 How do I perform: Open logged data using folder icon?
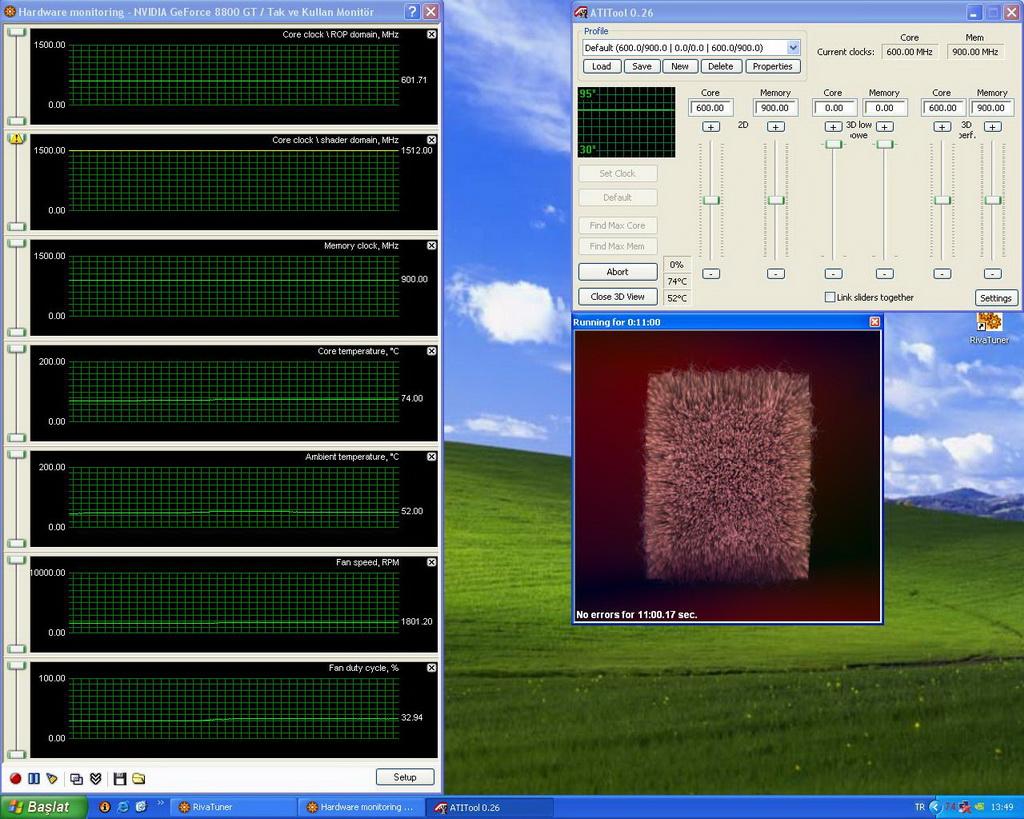138,778
